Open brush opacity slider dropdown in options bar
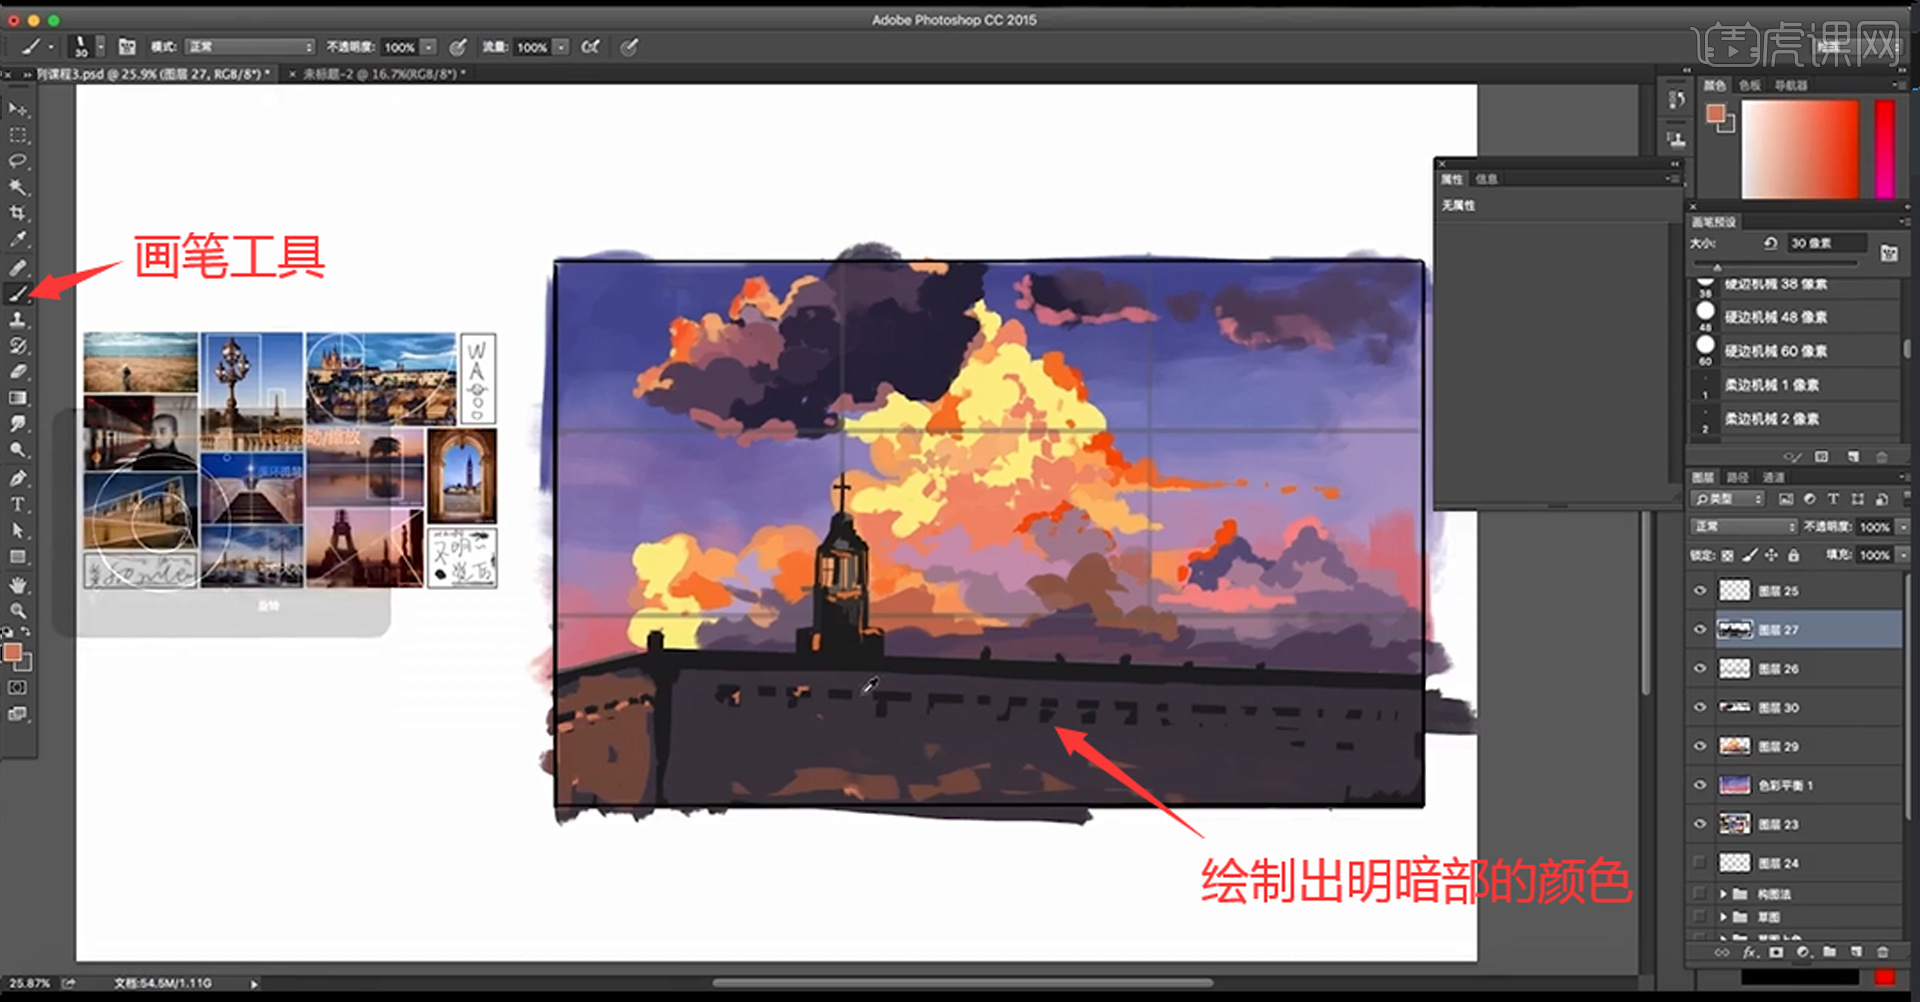1920x1002 pixels. 429,47
